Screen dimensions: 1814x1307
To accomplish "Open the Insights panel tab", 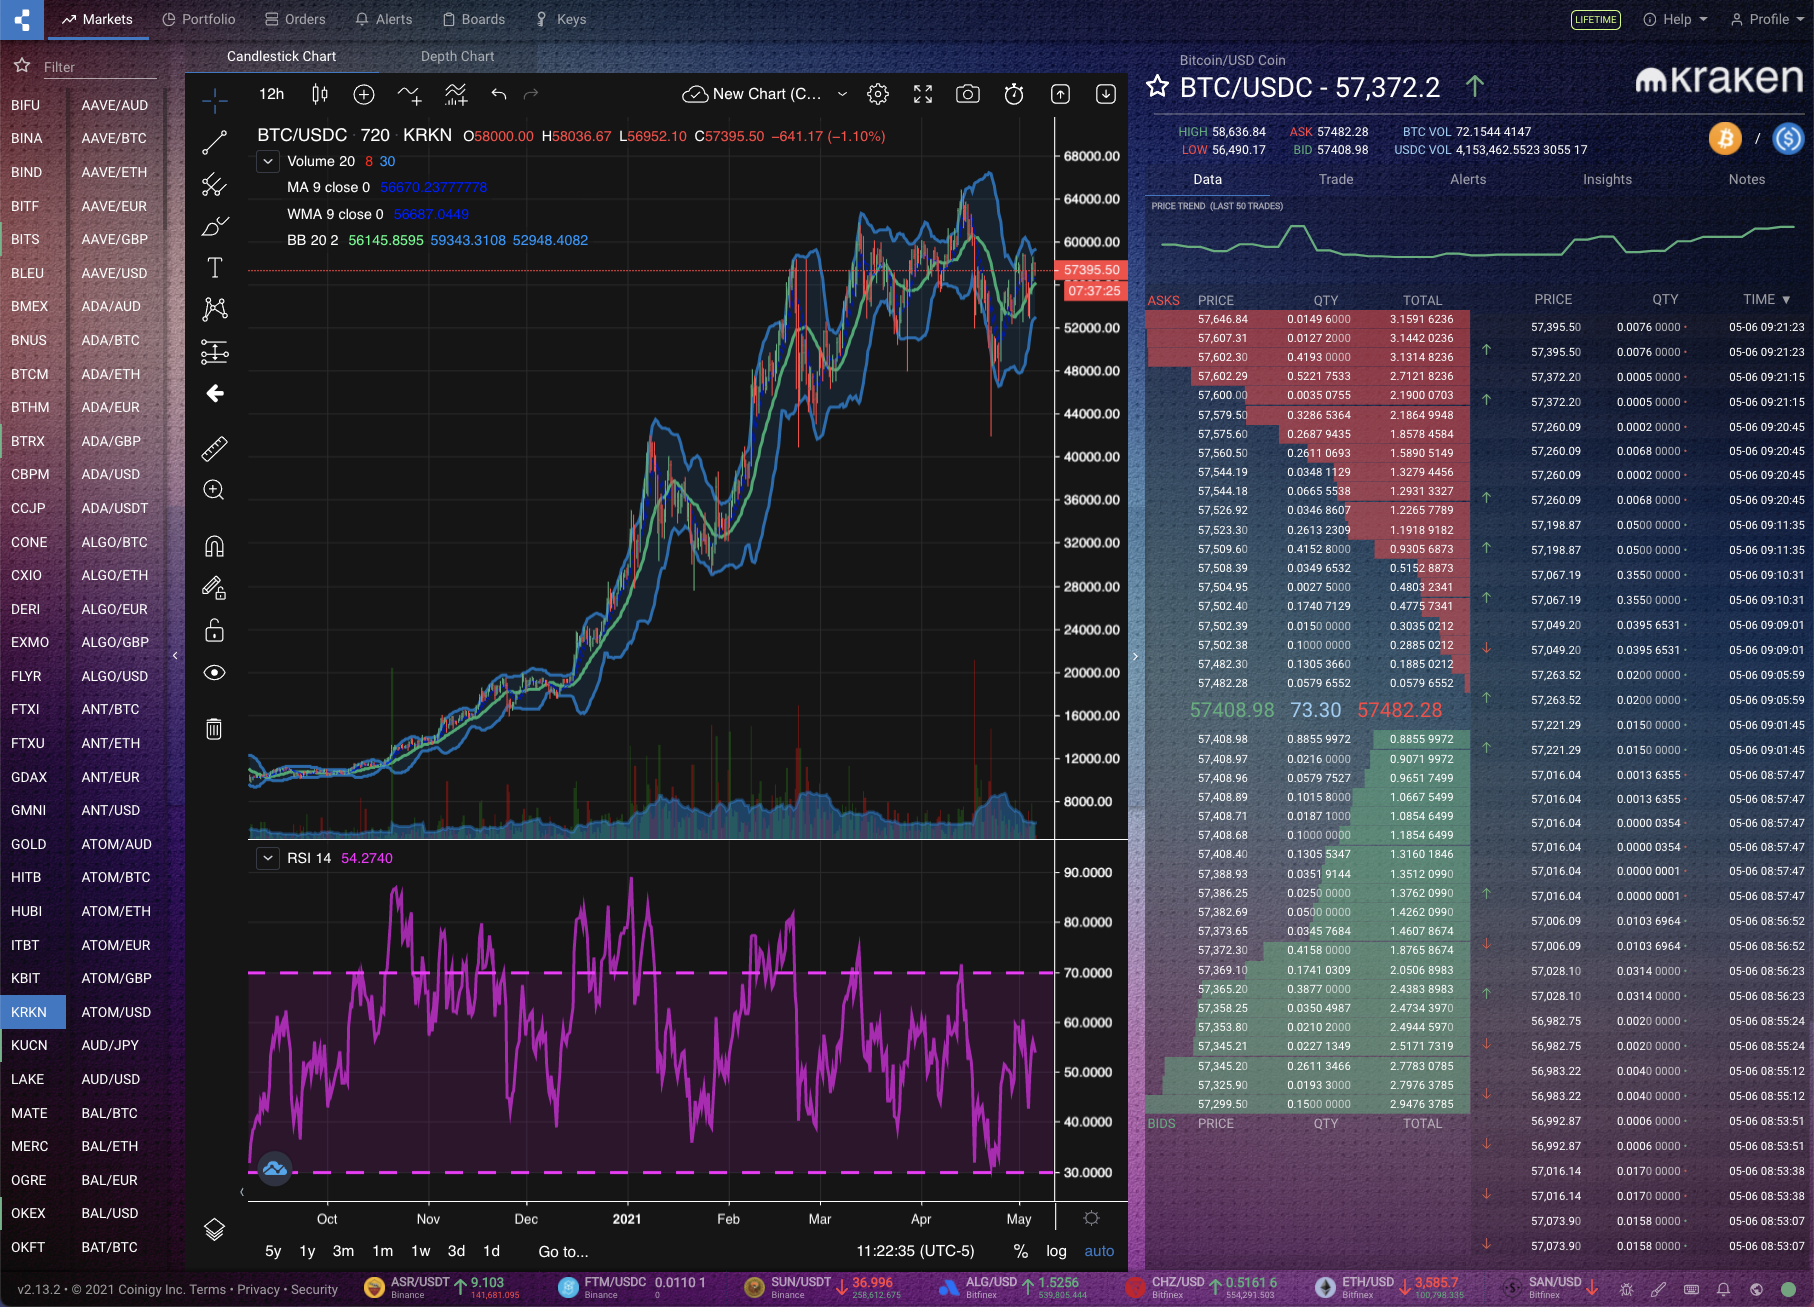I will pos(1607,179).
